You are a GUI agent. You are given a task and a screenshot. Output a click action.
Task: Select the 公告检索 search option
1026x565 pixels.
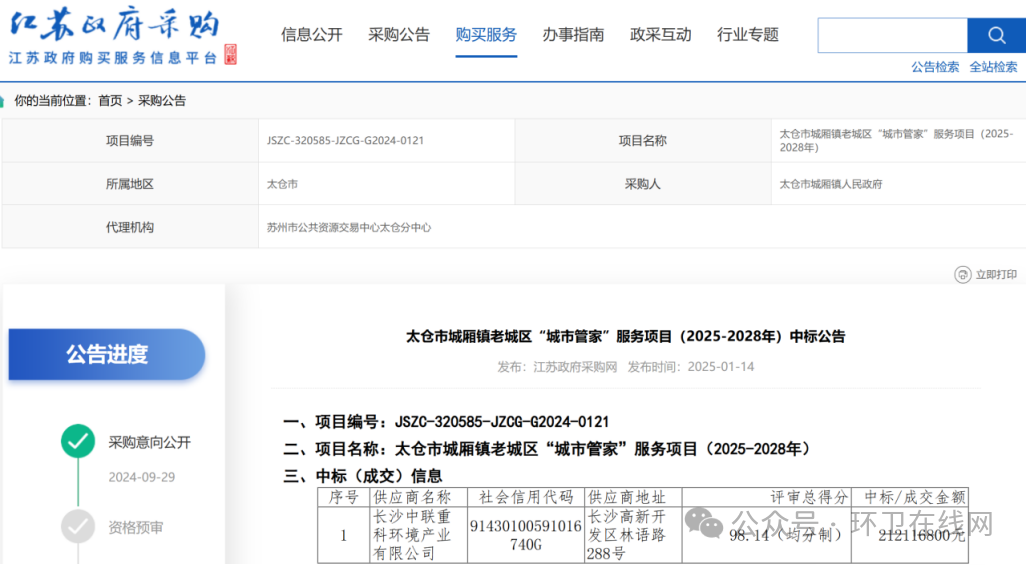[935, 67]
